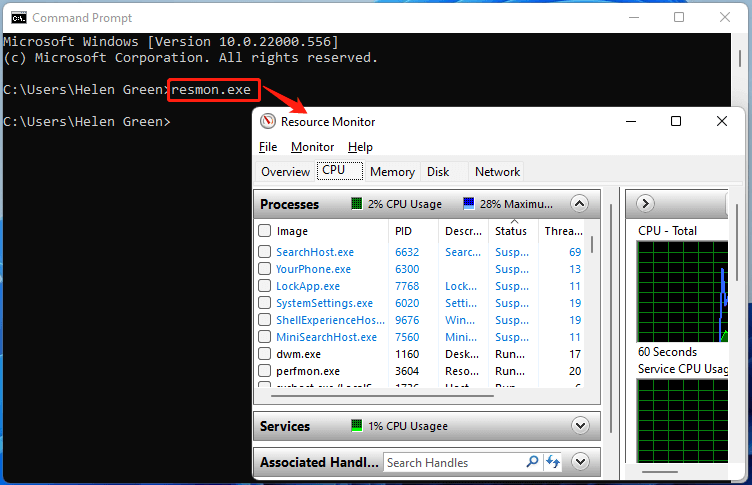Open the Monitor menu
The width and height of the screenshot is (752, 485).
(x=312, y=147)
